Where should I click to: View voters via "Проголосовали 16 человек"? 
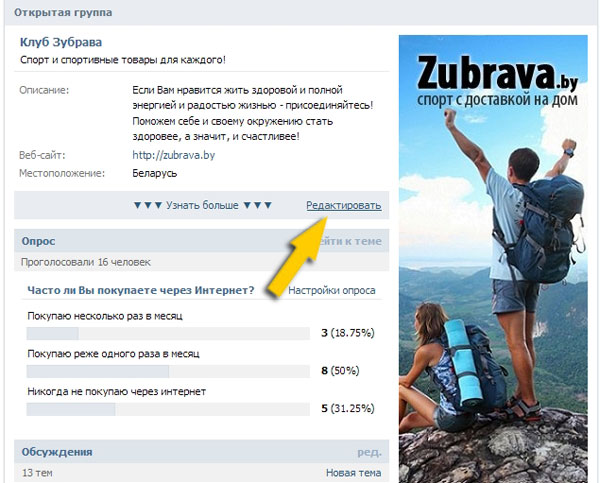click(86, 262)
